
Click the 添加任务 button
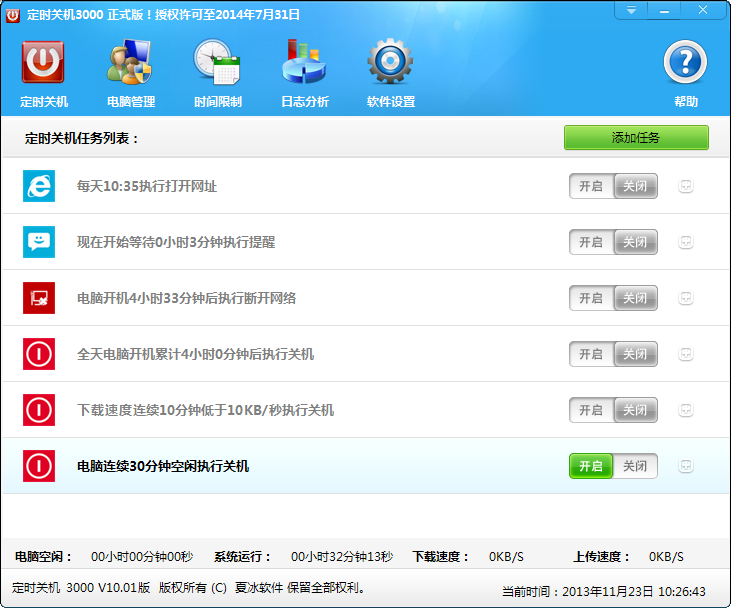636,138
